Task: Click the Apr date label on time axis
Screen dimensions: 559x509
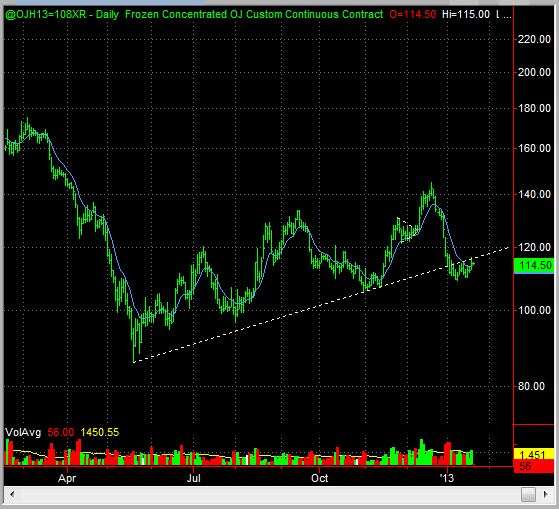Action: coord(67,478)
